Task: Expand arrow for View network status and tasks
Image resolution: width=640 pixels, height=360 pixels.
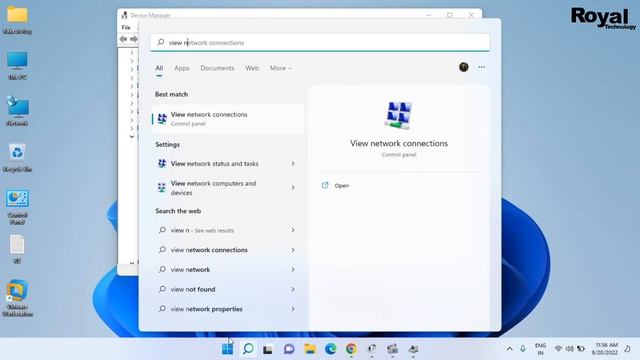Action: [293, 164]
